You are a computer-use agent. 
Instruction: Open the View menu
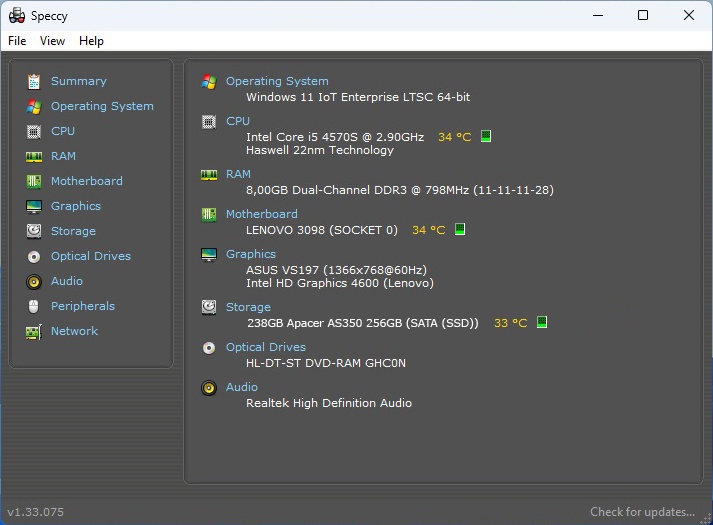52,41
